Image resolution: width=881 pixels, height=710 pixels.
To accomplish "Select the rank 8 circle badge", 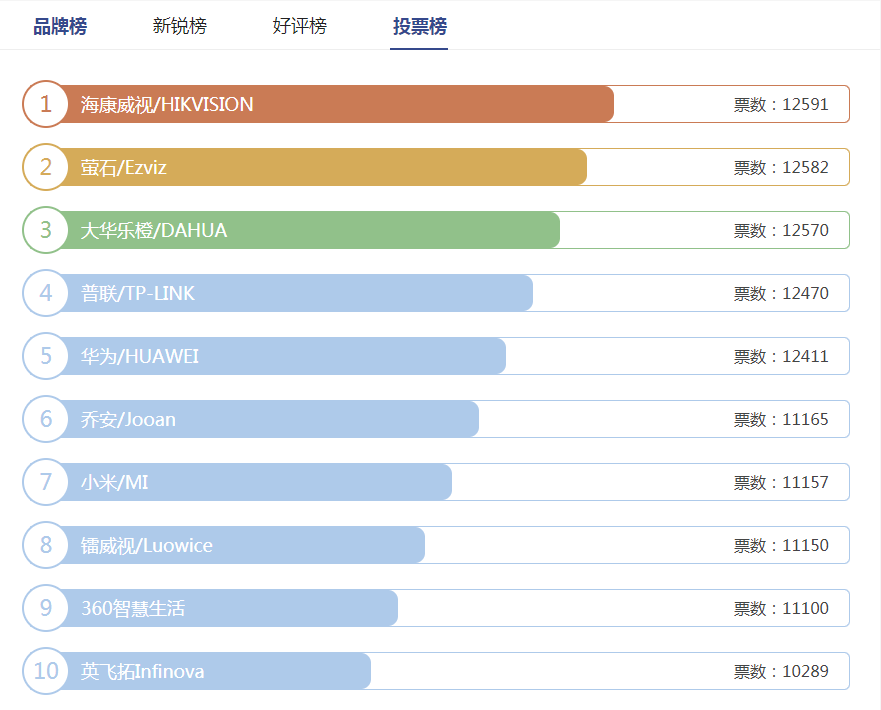I will (x=46, y=545).
